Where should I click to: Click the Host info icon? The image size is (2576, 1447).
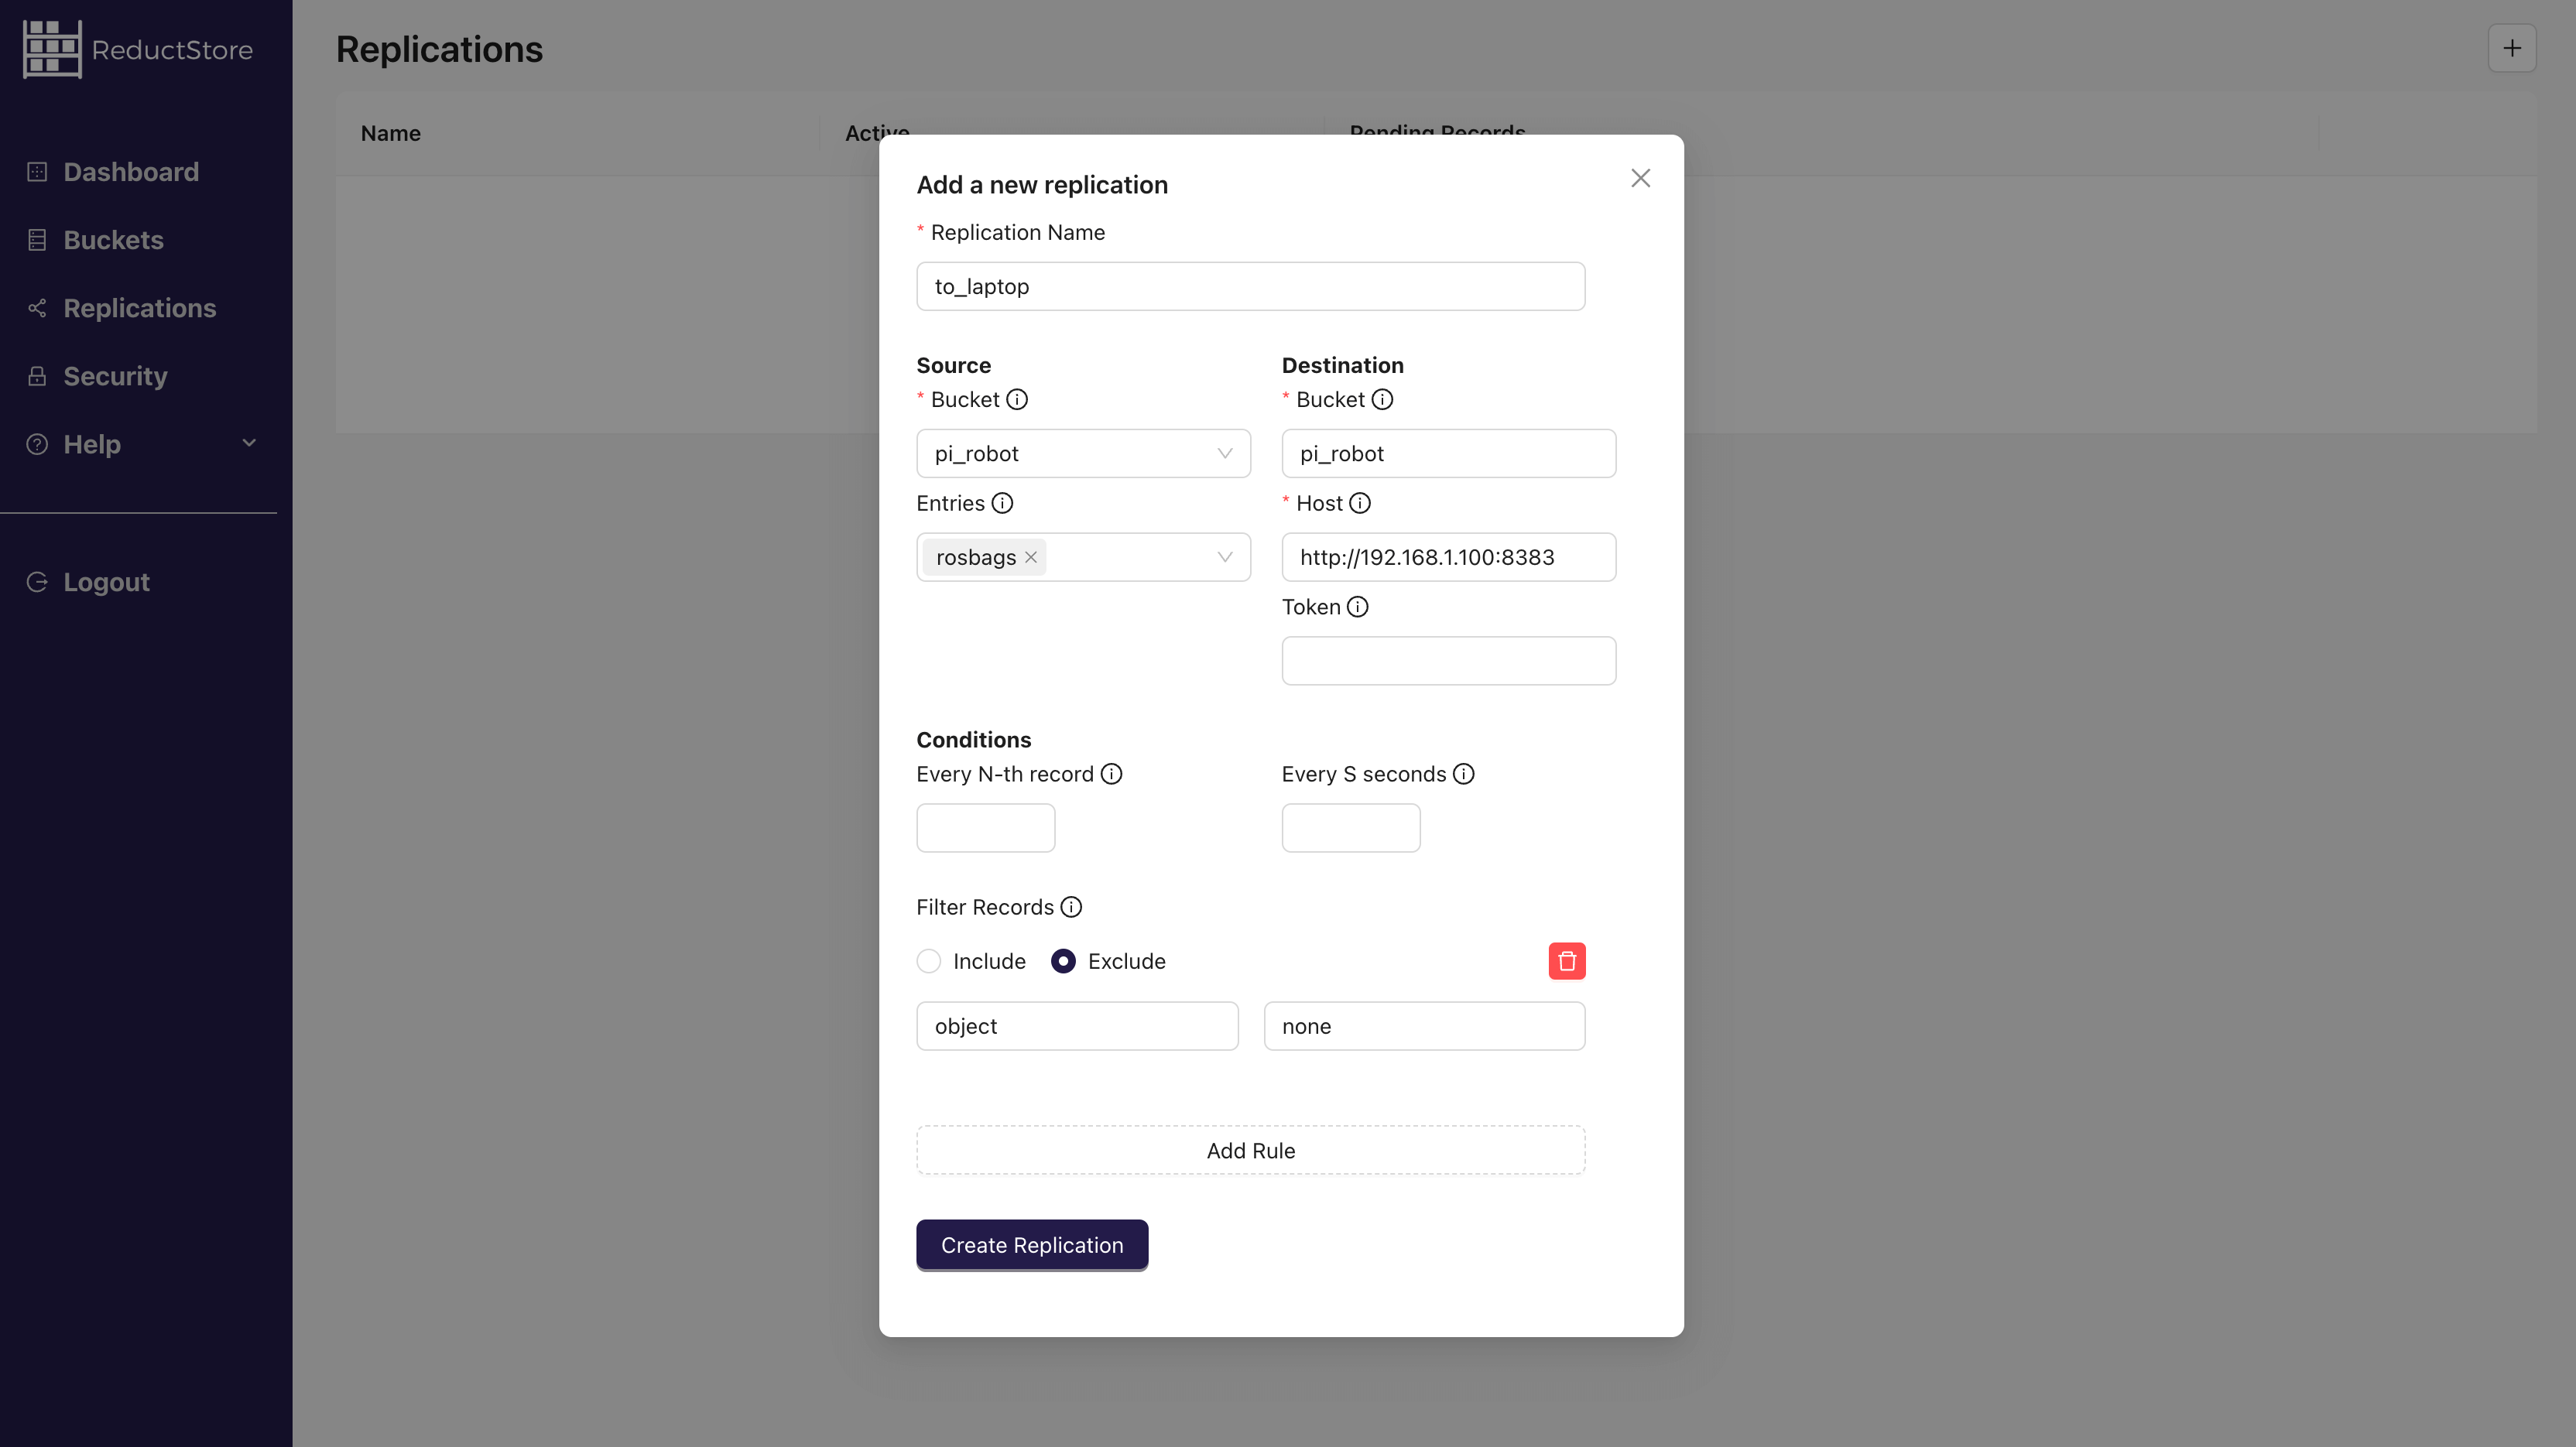[1360, 503]
